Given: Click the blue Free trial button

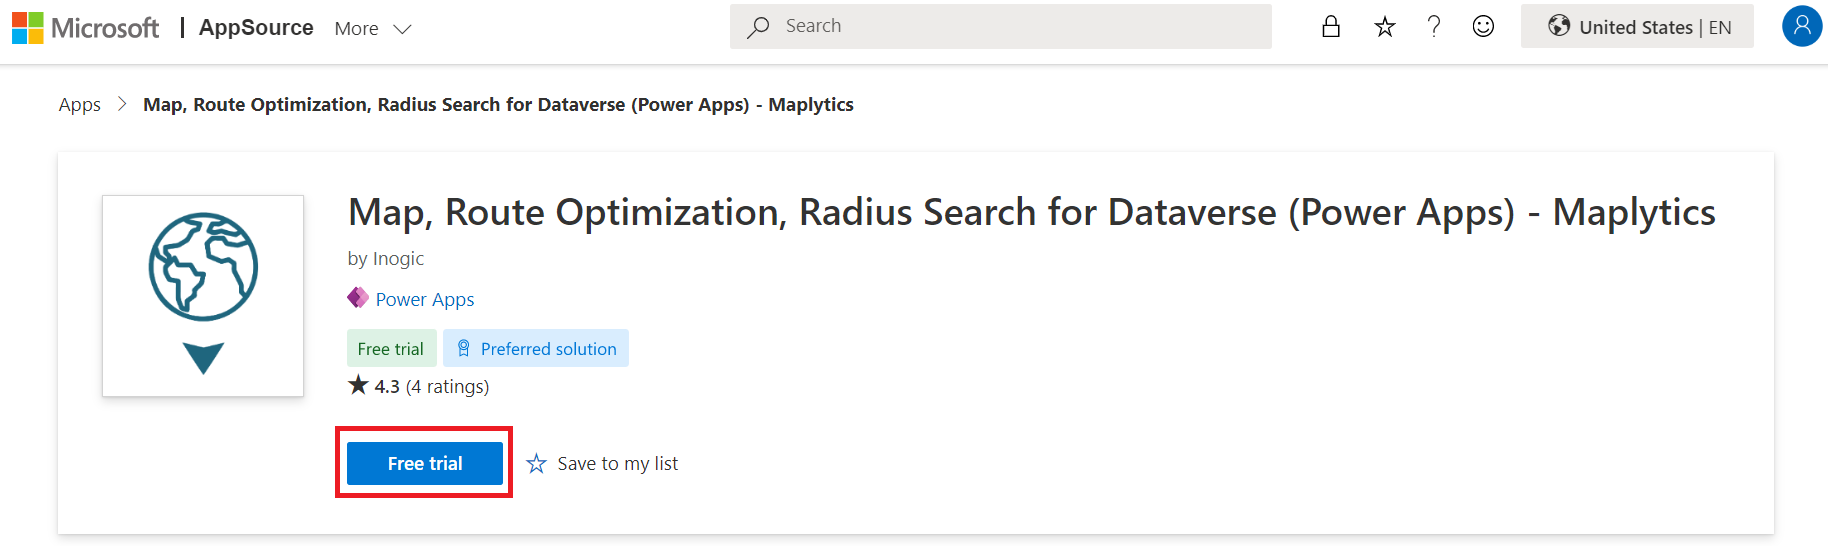Looking at the screenshot, I should click(x=425, y=464).
